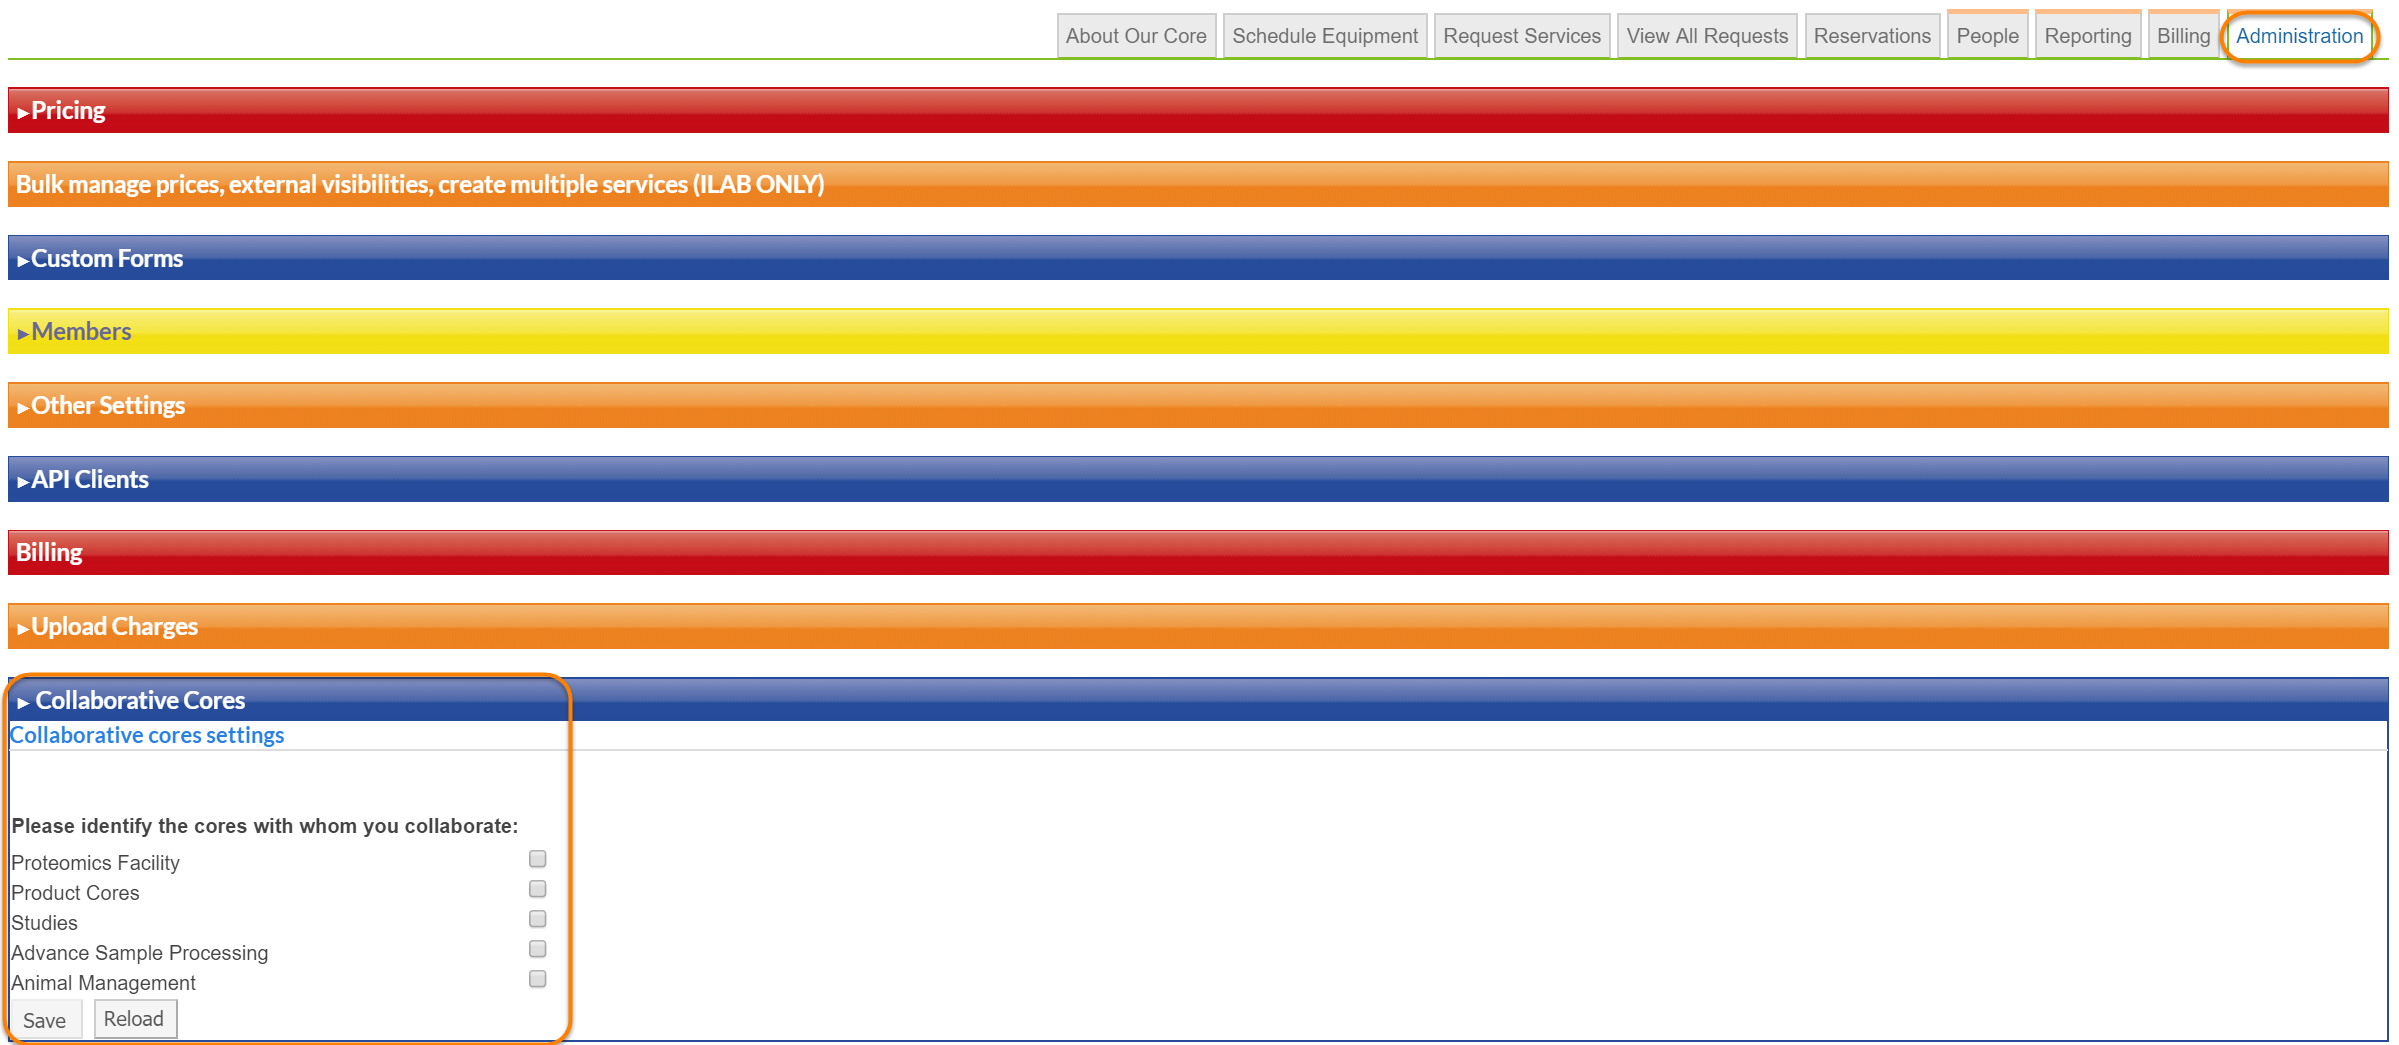Check the Product Cores checkbox
This screenshot has width=2399, height=1045.
tap(537, 889)
